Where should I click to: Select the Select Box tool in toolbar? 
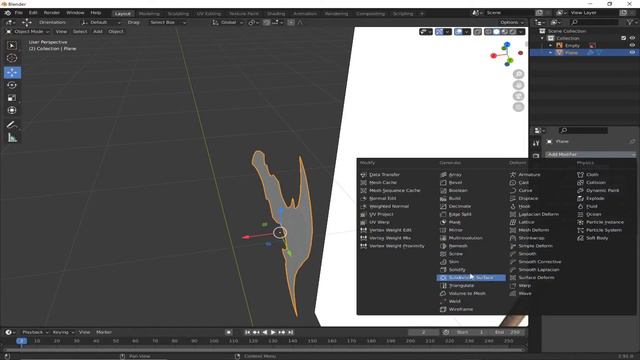pos(12,45)
